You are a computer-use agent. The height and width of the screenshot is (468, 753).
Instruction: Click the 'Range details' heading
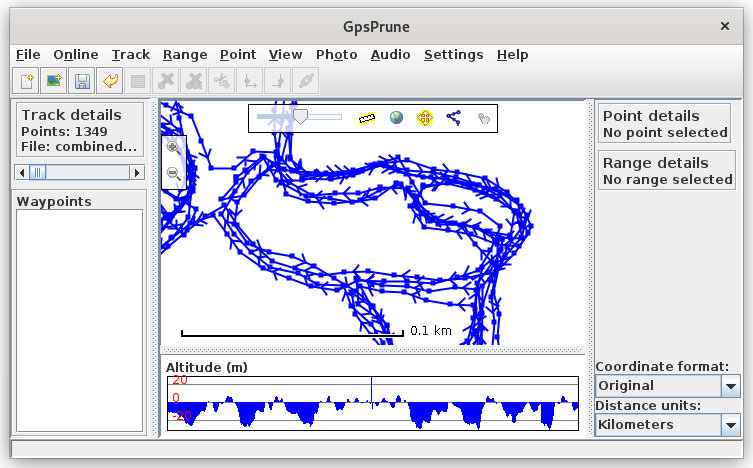[x=656, y=163]
